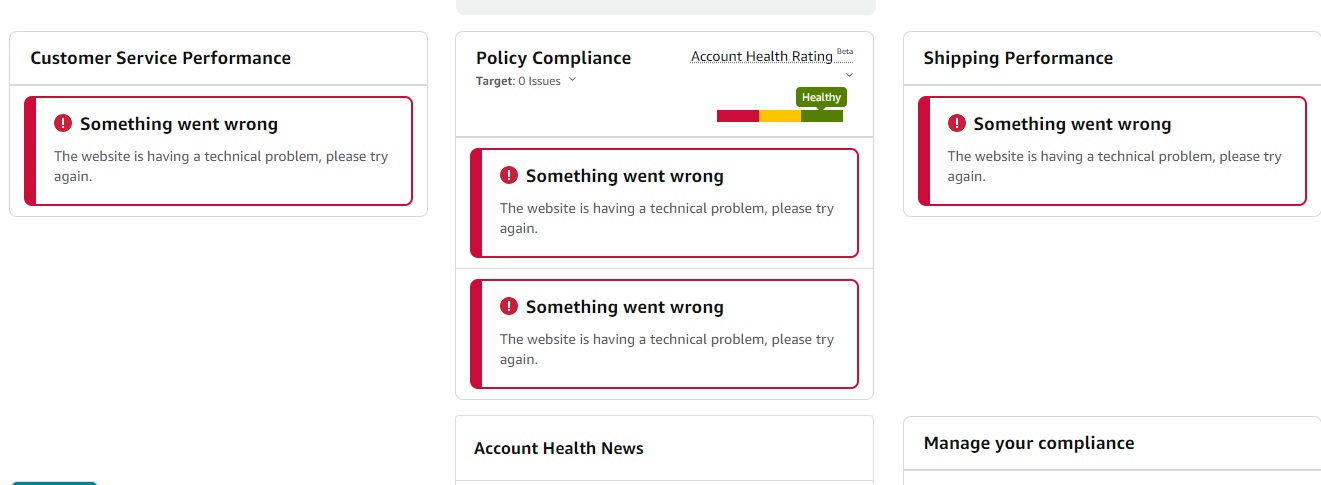Open the Customer Service Performance heading

pyautogui.click(x=161, y=58)
